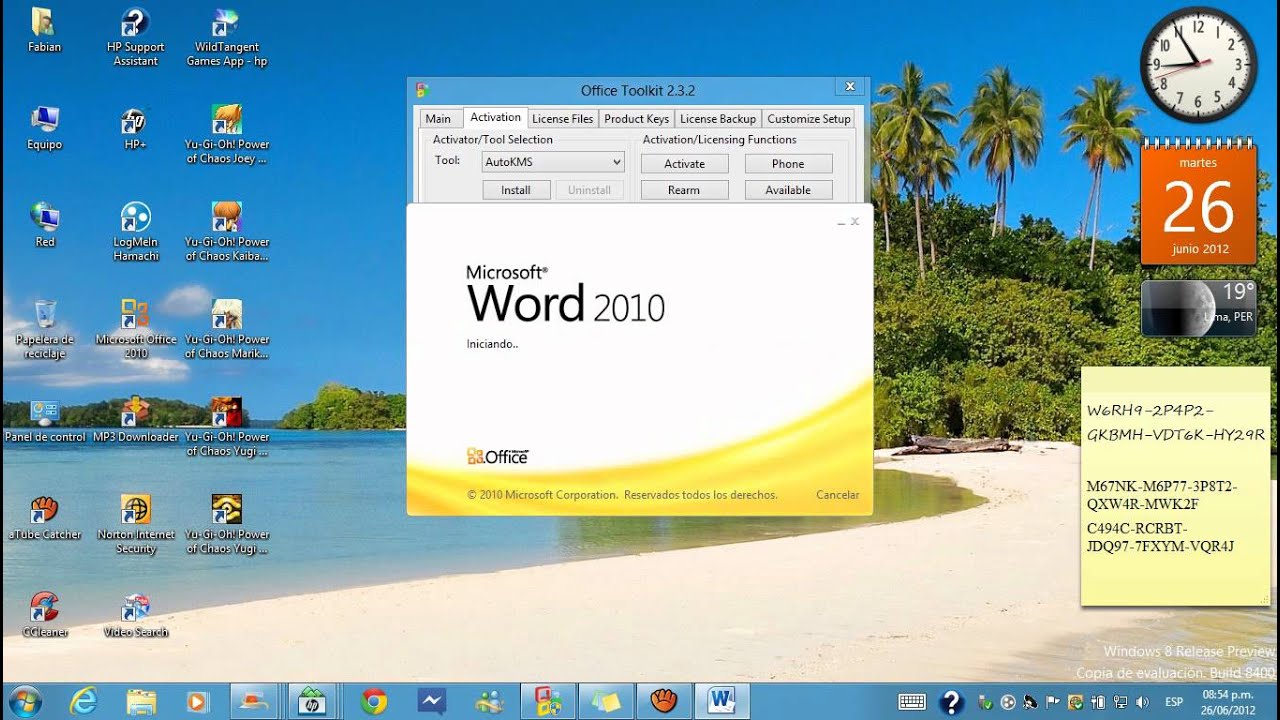Switch to aTube Catcher taskbar button

point(664,701)
